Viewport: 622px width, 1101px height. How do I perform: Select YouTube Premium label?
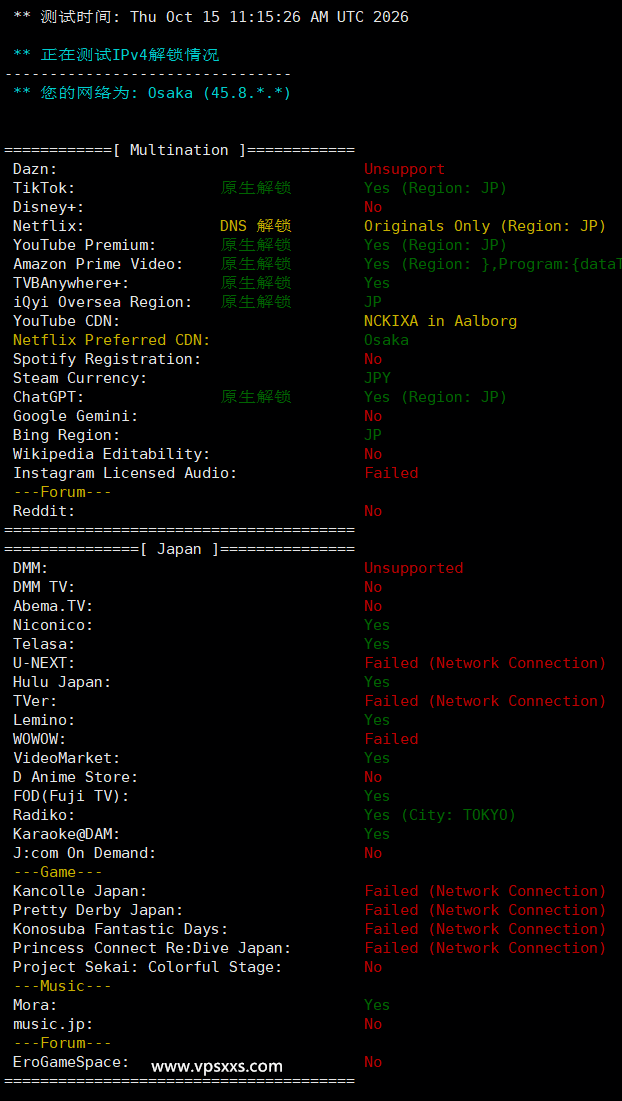pos(84,245)
